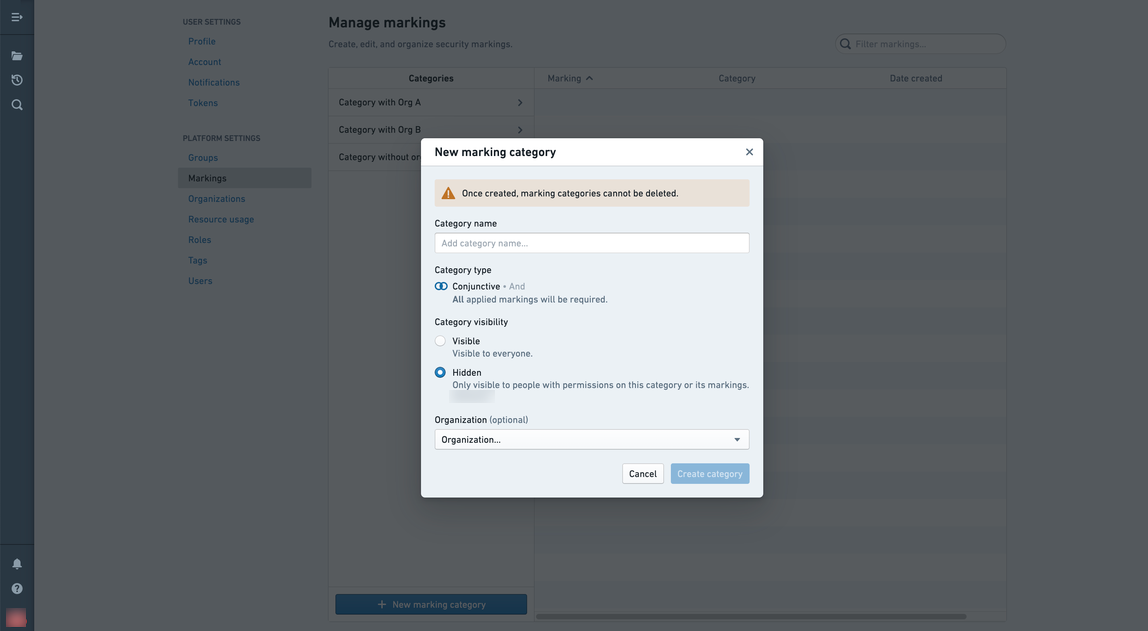Image resolution: width=1148 pixels, height=631 pixels.
Task: Open Profile settings page
Action: pyautogui.click(x=201, y=41)
